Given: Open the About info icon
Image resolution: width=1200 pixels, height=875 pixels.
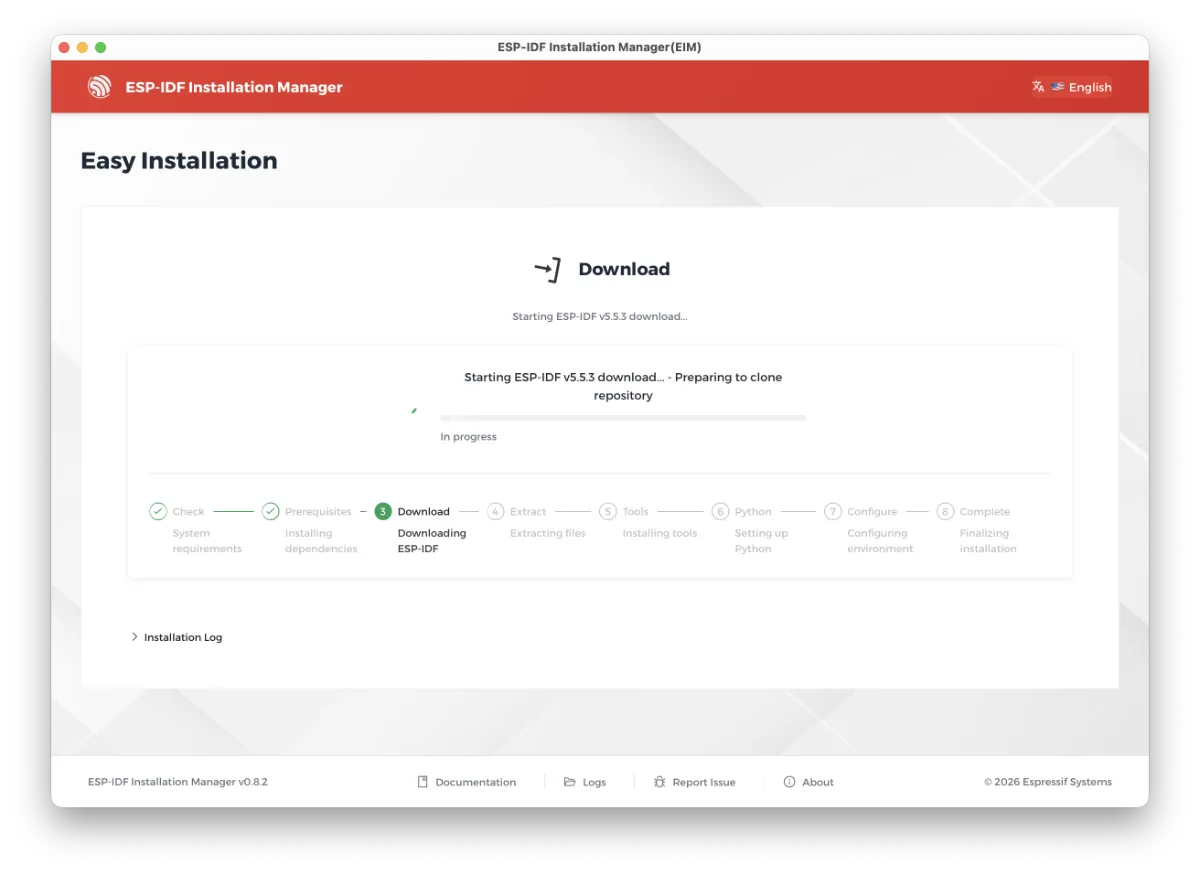Looking at the screenshot, I should pyautogui.click(x=789, y=782).
